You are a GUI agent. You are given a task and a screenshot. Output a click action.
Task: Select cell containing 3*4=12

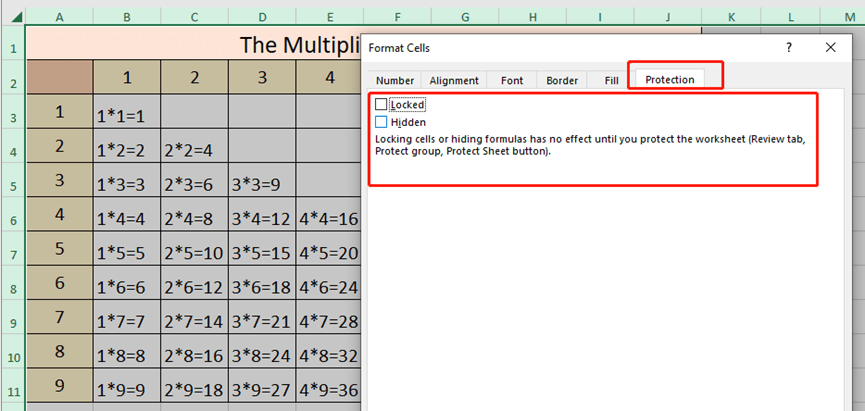pyautogui.click(x=263, y=215)
